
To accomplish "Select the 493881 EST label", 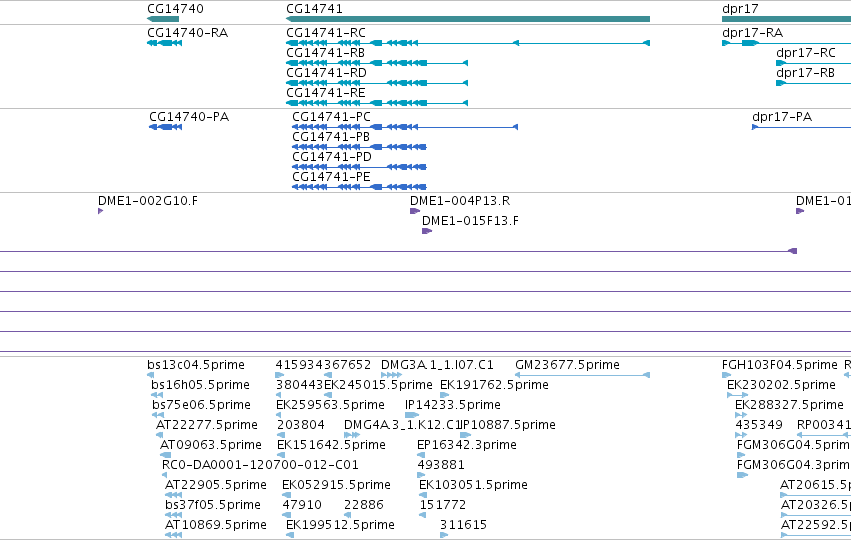I will tap(441, 465).
